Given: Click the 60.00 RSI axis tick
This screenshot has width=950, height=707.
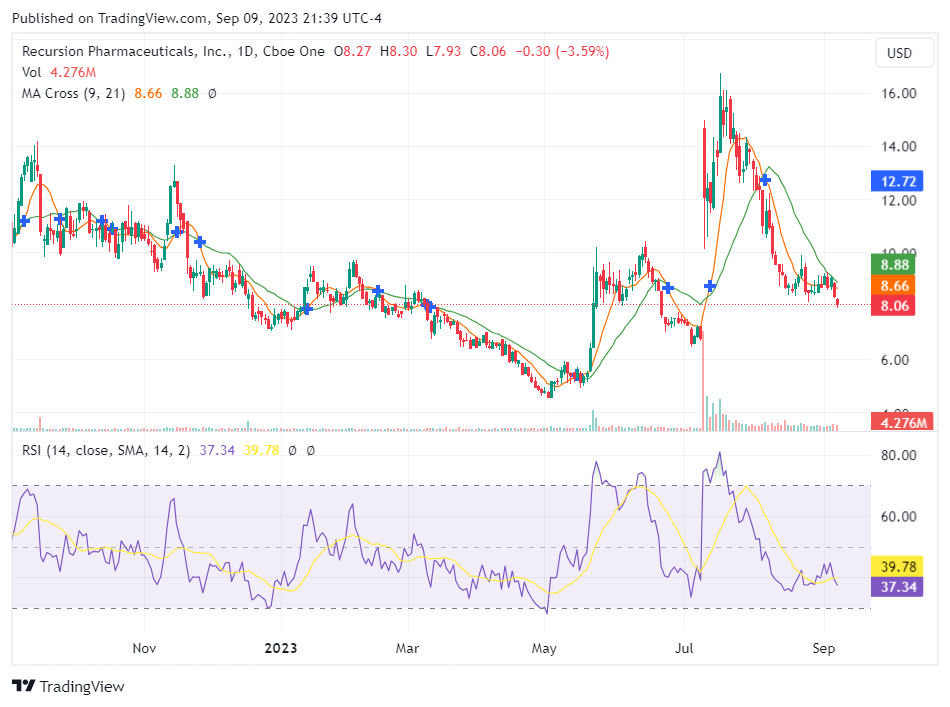Looking at the screenshot, I should (899, 517).
